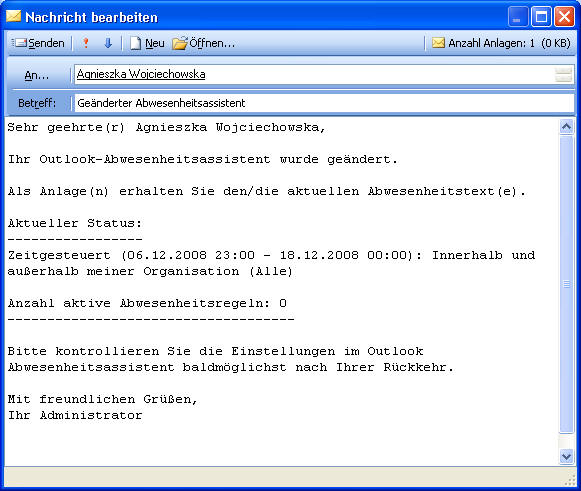Image resolution: width=581 pixels, height=491 pixels.
Task: Click the scroll up arrow of message body
Action: (566, 127)
